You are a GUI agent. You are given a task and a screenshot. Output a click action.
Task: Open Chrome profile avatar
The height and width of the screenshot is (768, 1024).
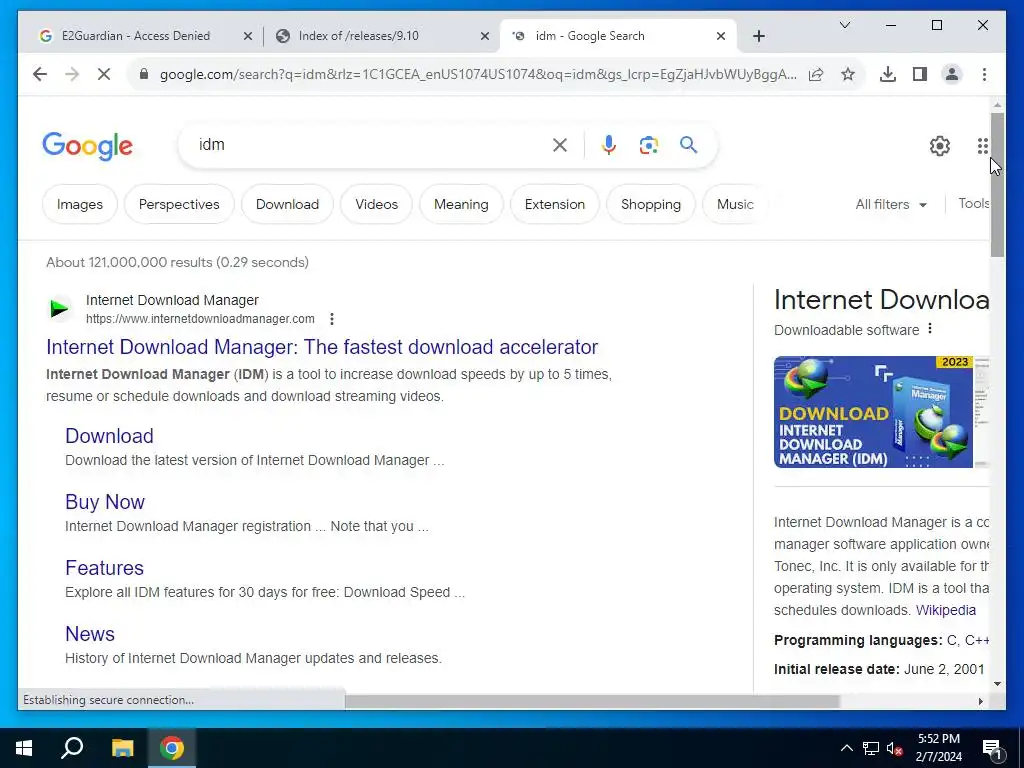click(952, 74)
